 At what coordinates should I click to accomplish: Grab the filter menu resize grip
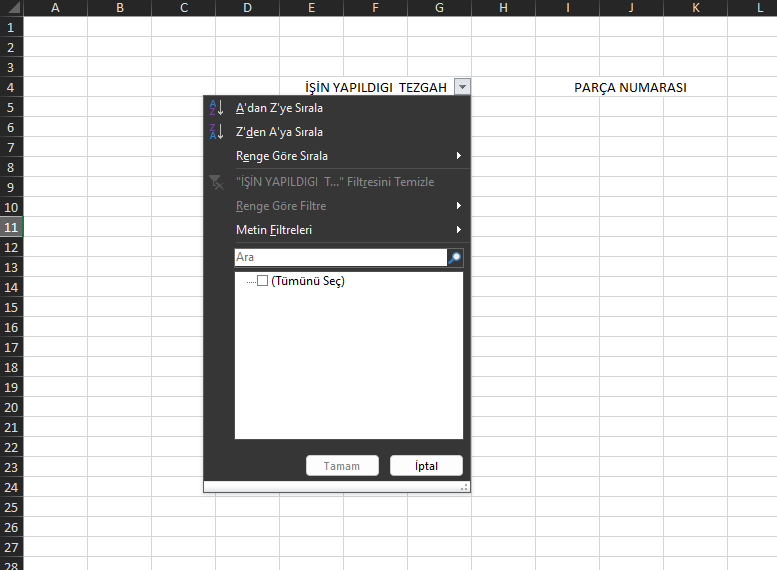[464, 488]
